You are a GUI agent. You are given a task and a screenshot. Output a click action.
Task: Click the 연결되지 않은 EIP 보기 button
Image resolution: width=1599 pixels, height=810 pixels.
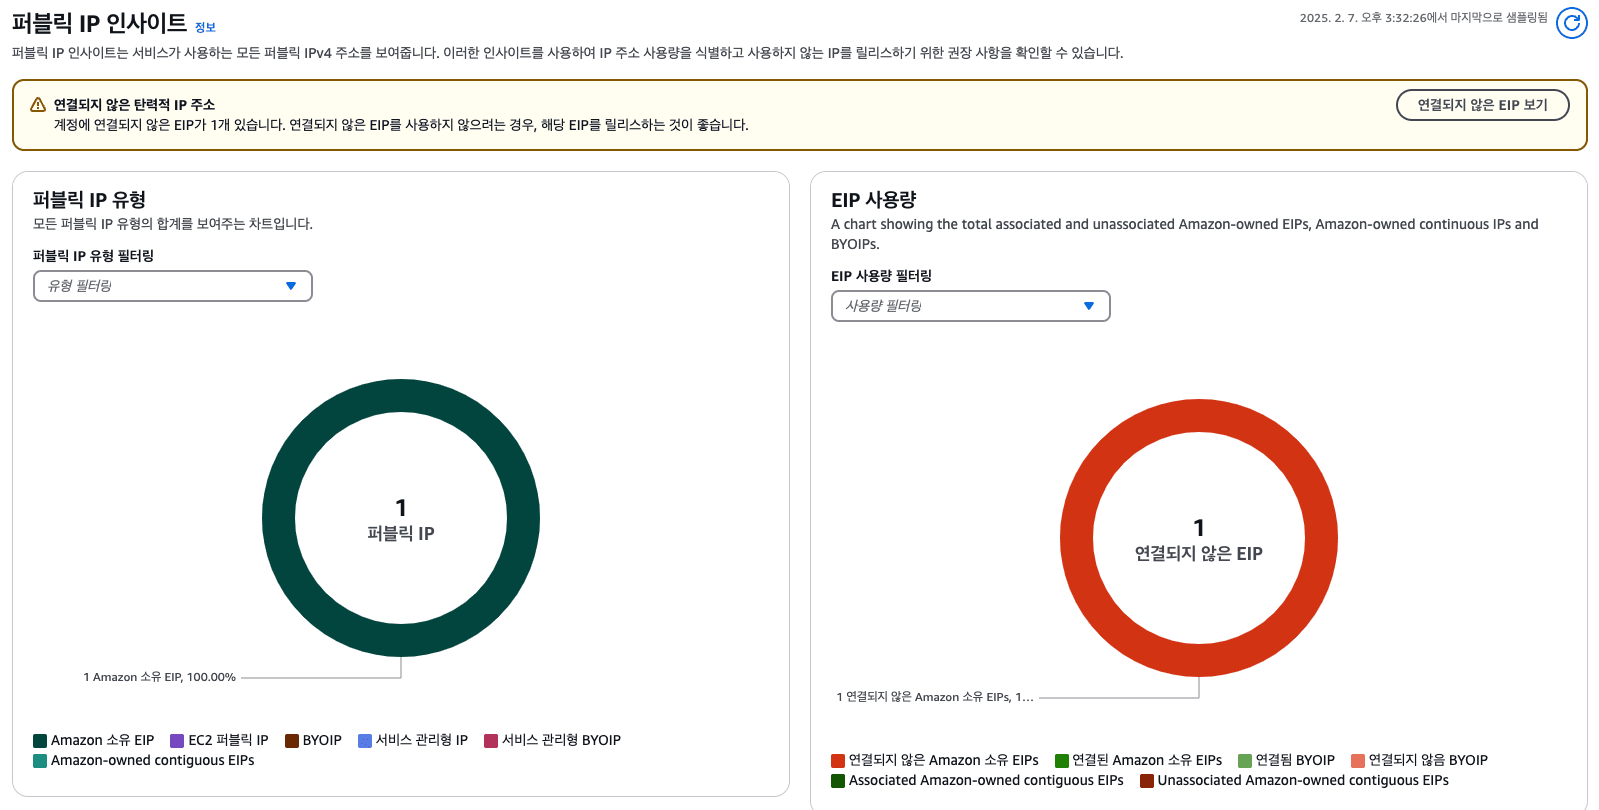[x=1482, y=105]
